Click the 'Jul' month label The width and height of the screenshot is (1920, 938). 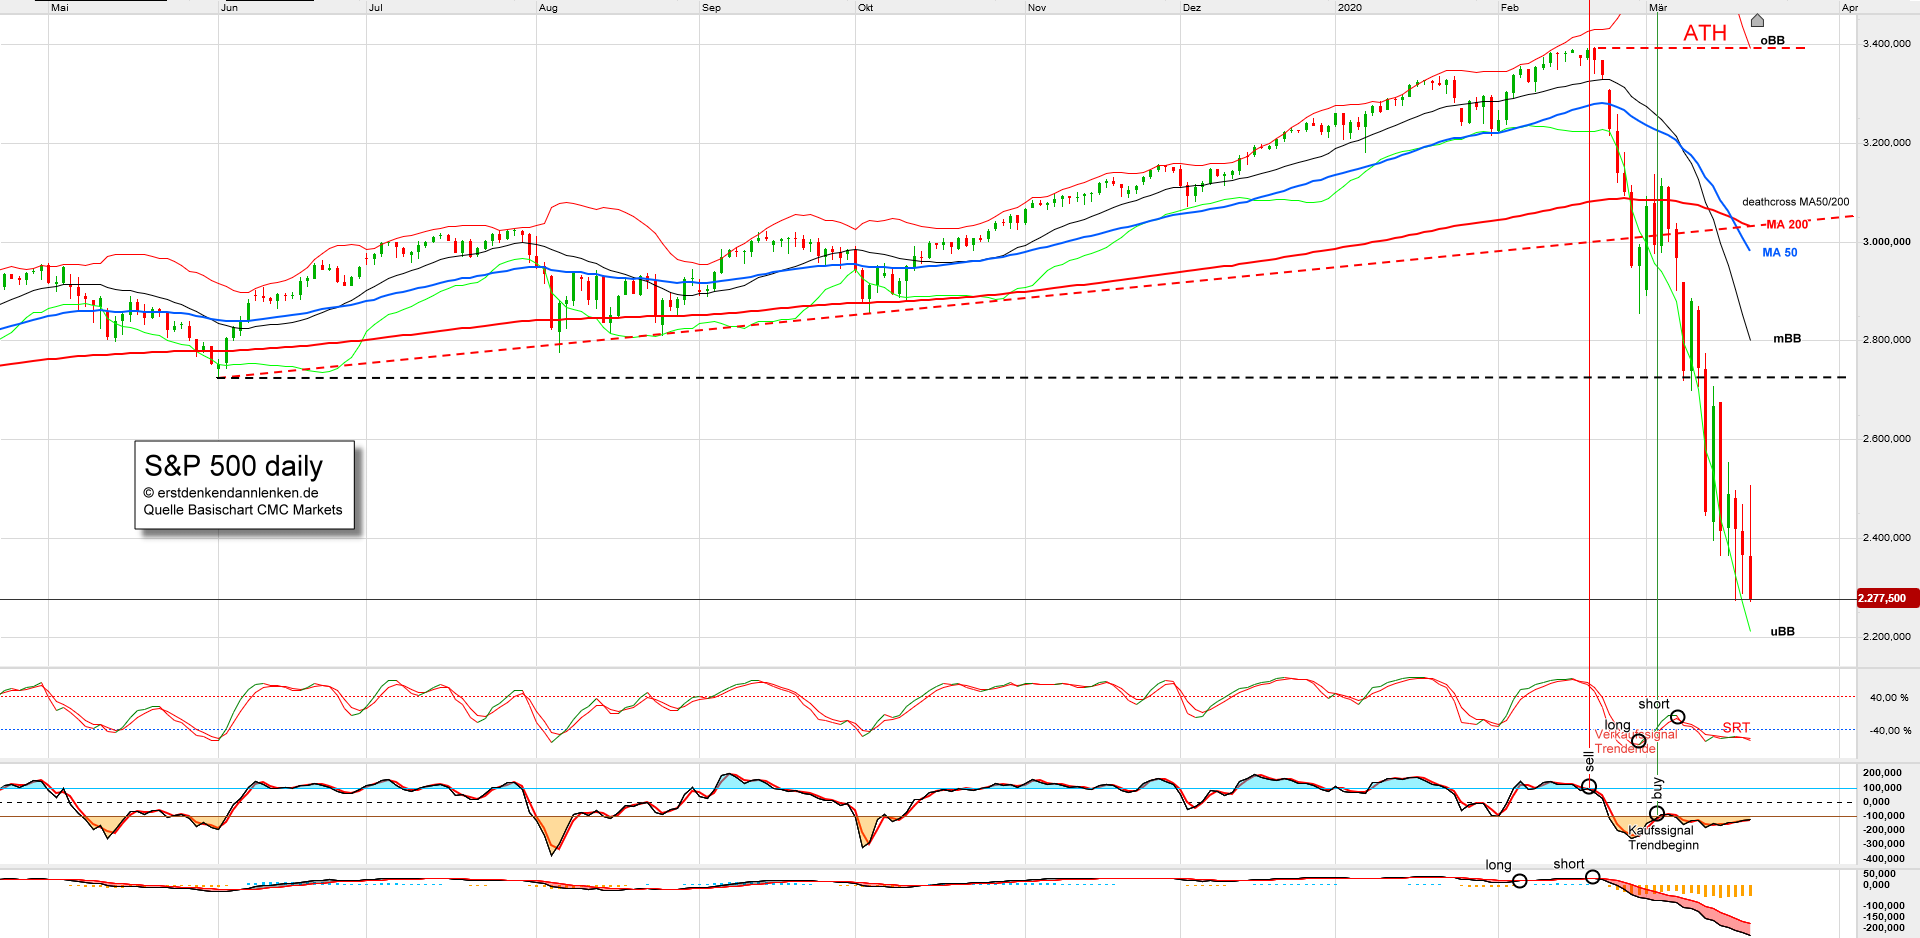point(376,8)
